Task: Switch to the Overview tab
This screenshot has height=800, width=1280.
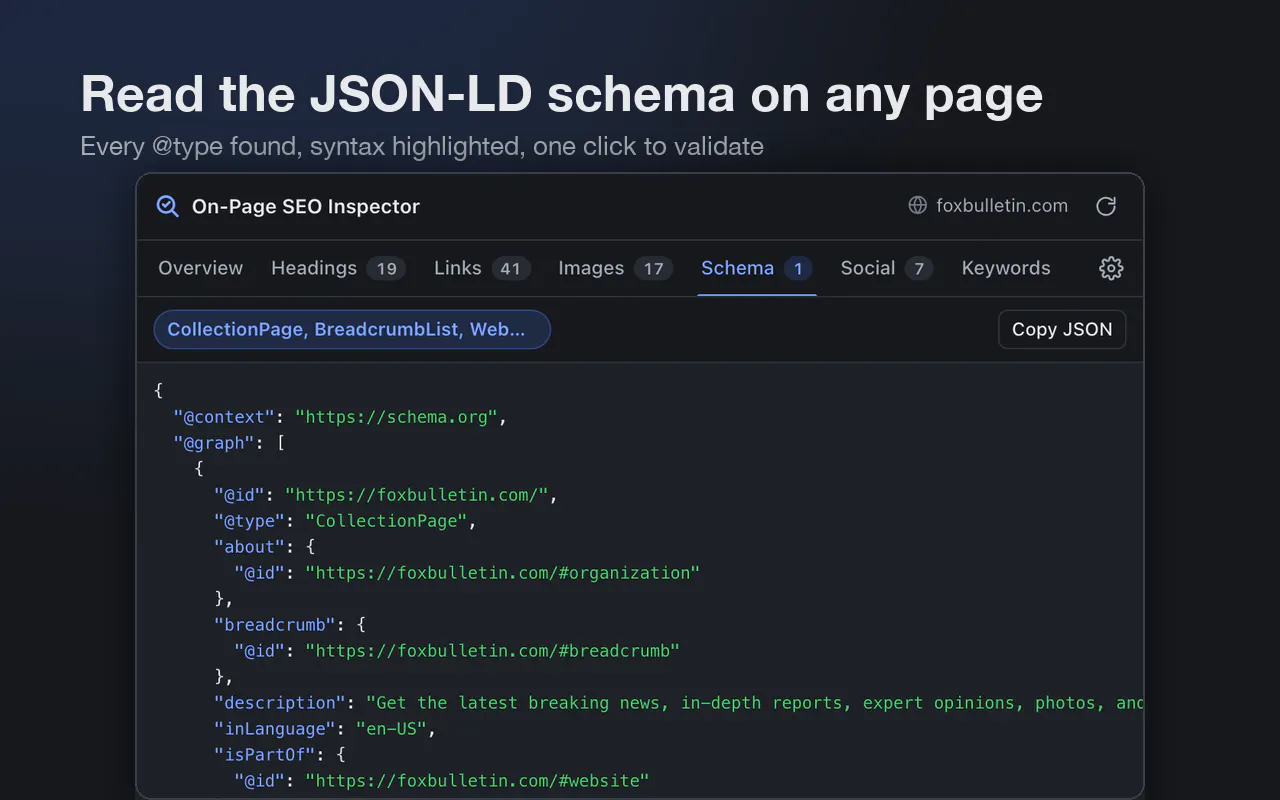Action: click(x=200, y=268)
